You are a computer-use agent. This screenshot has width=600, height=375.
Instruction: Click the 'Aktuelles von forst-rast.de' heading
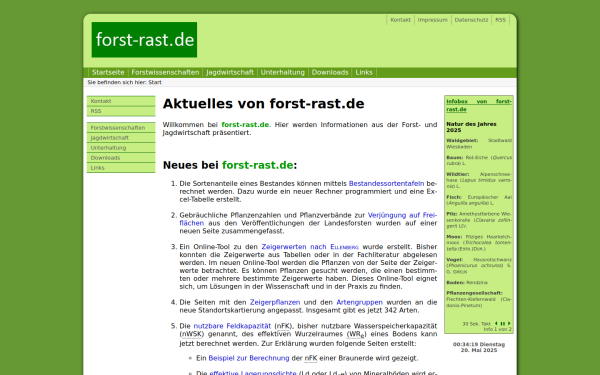click(x=263, y=104)
